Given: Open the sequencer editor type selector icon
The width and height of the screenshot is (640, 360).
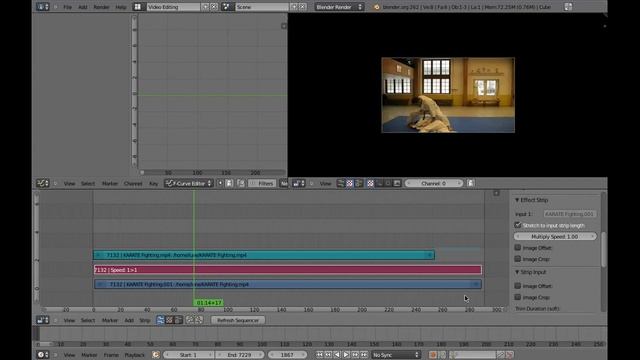Looking at the screenshot, I should click(x=42, y=320).
